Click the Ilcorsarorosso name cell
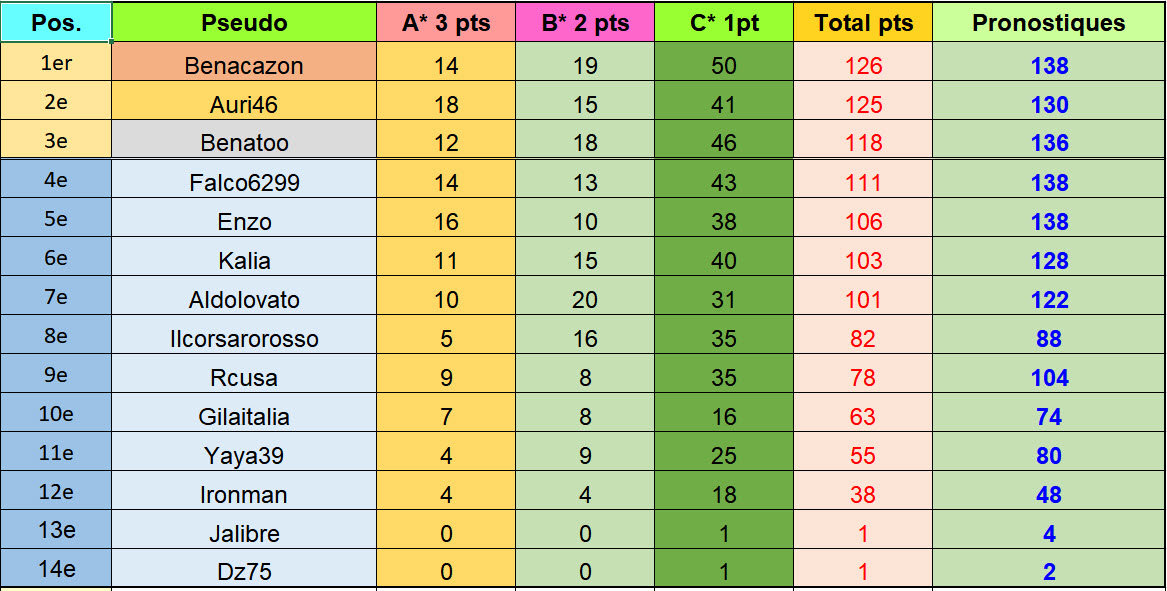 click(244, 339)
